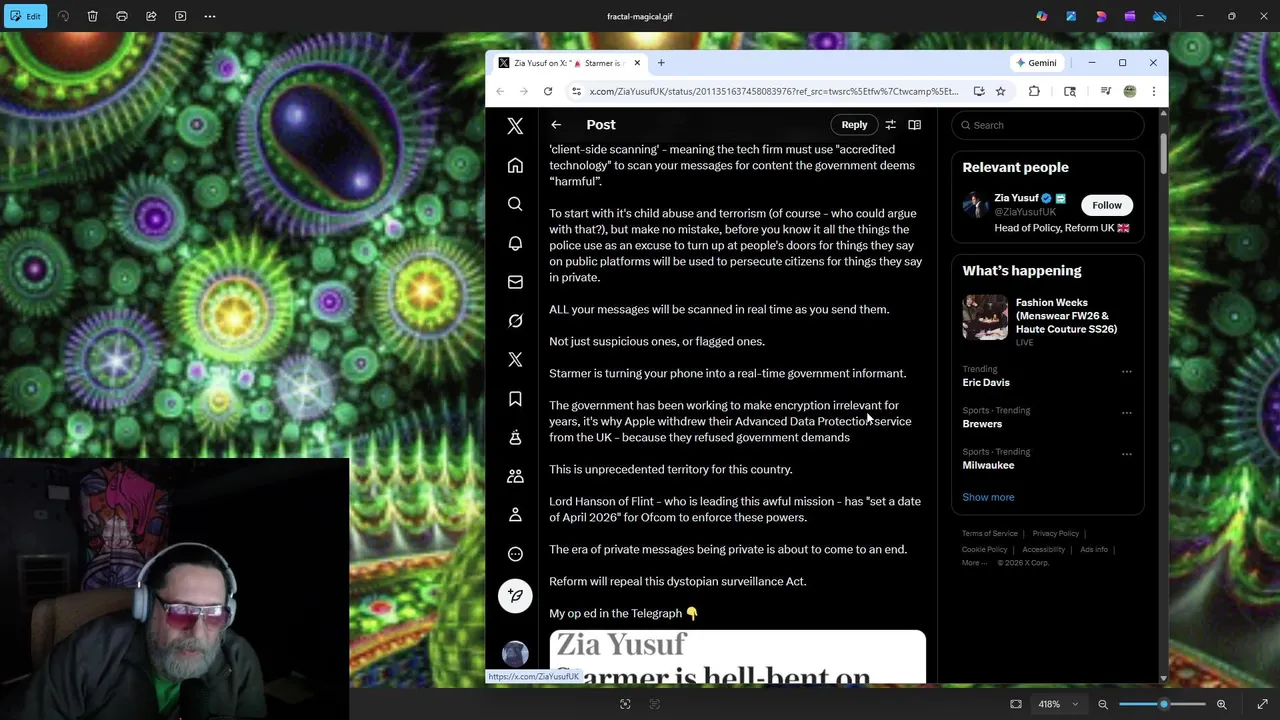Click the compose post feather button

pos(515,595)
